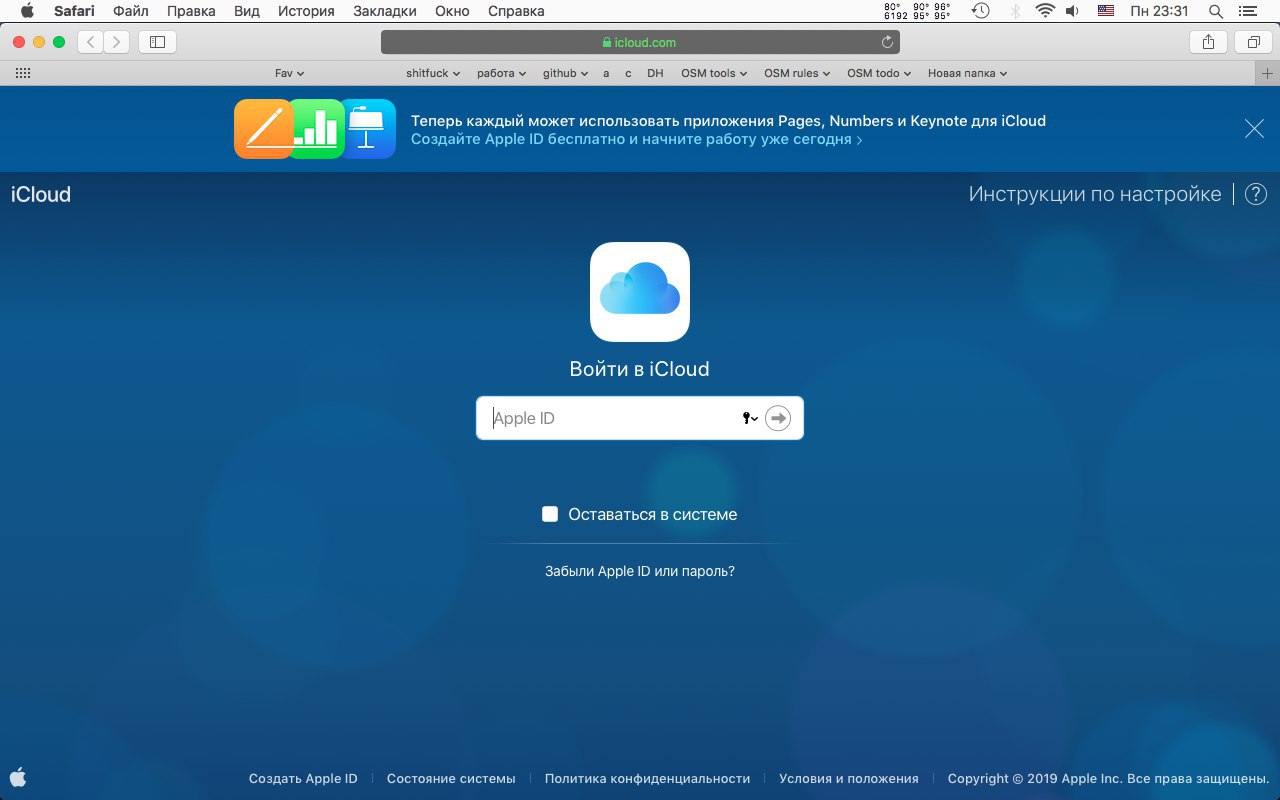Open the "c" bookmark in favorites bar

pyautogui.click(x=628, y=73)
